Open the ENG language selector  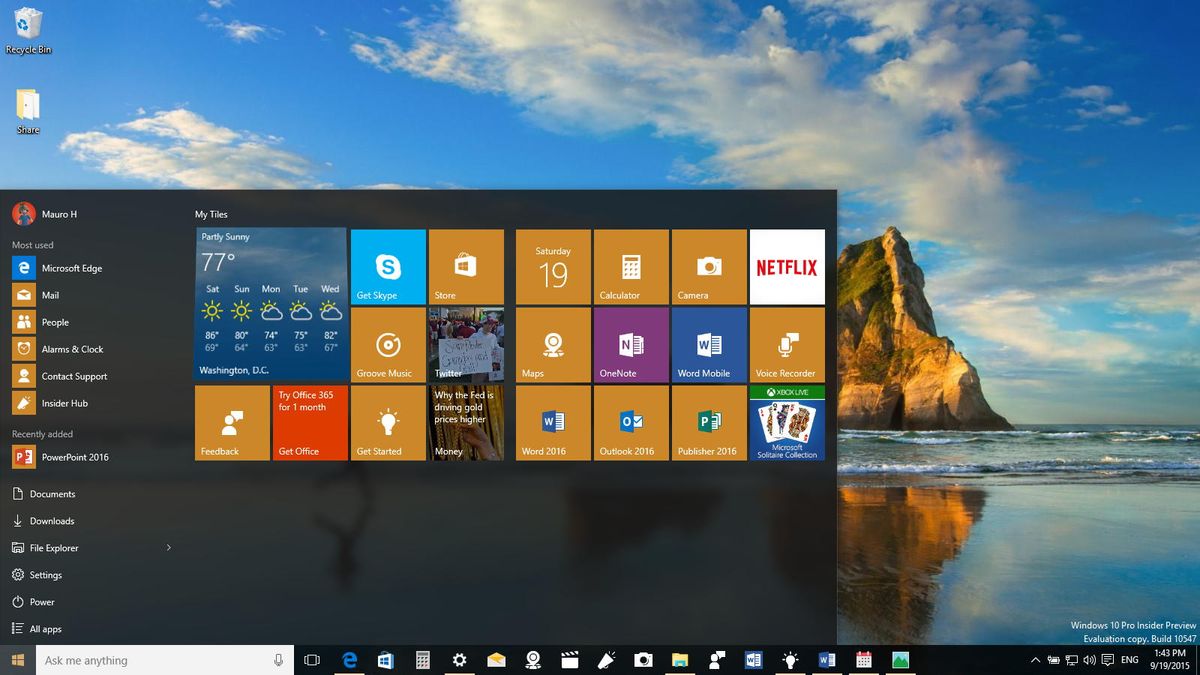[x=1129, y=660]
